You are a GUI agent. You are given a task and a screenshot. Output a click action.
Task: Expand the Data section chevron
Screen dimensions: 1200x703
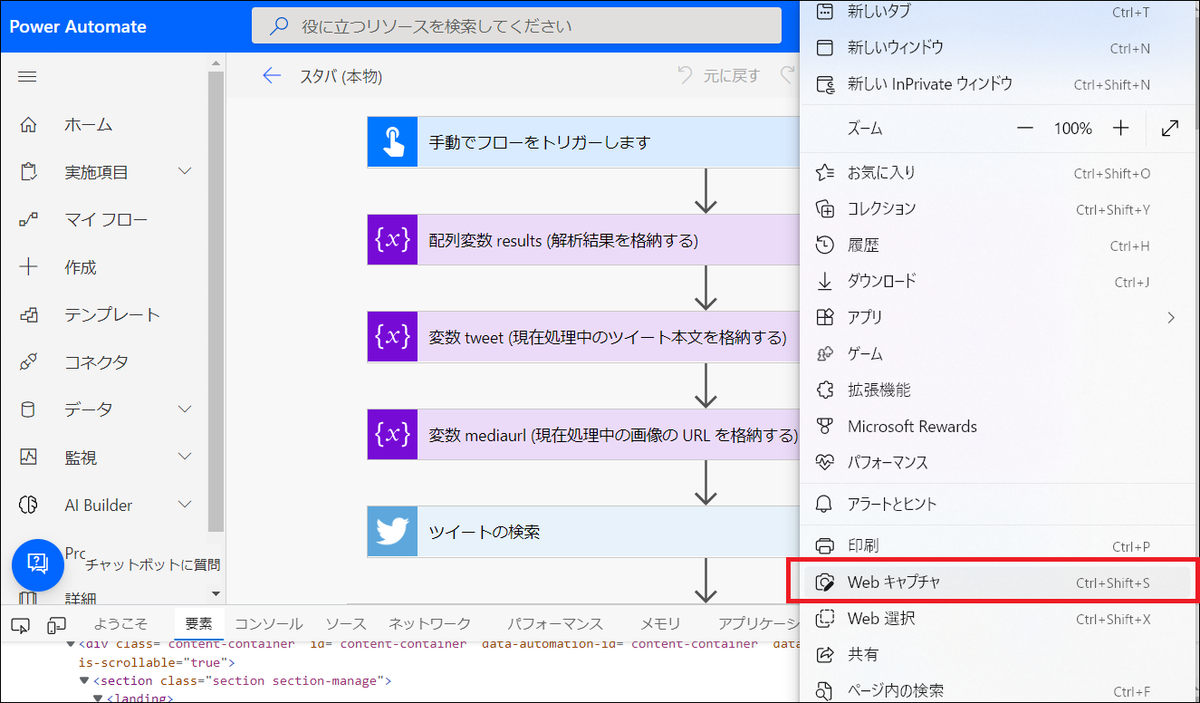tap(185, 409)
